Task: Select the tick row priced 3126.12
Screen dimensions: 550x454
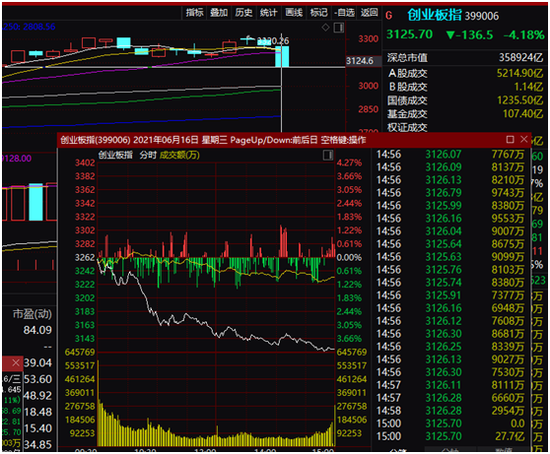Action: pyautogui.click(x=450, y=321)
